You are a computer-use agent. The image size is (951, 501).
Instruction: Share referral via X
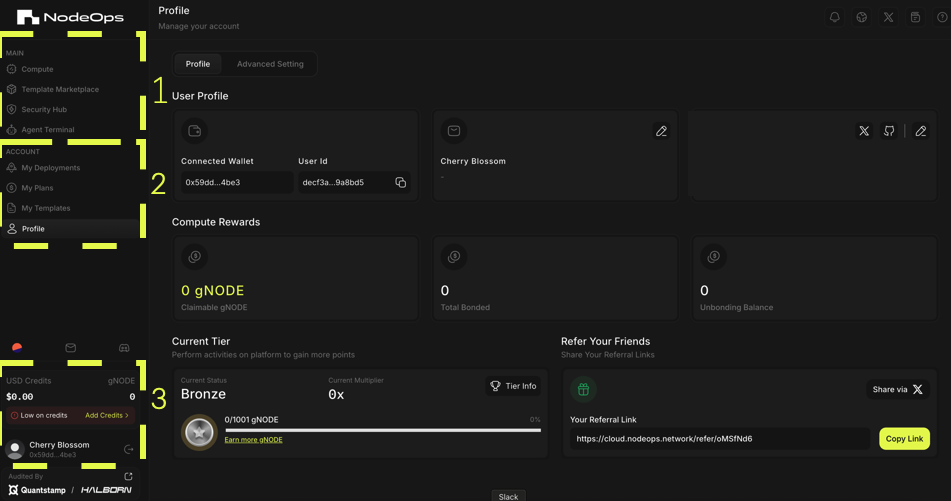898,389
